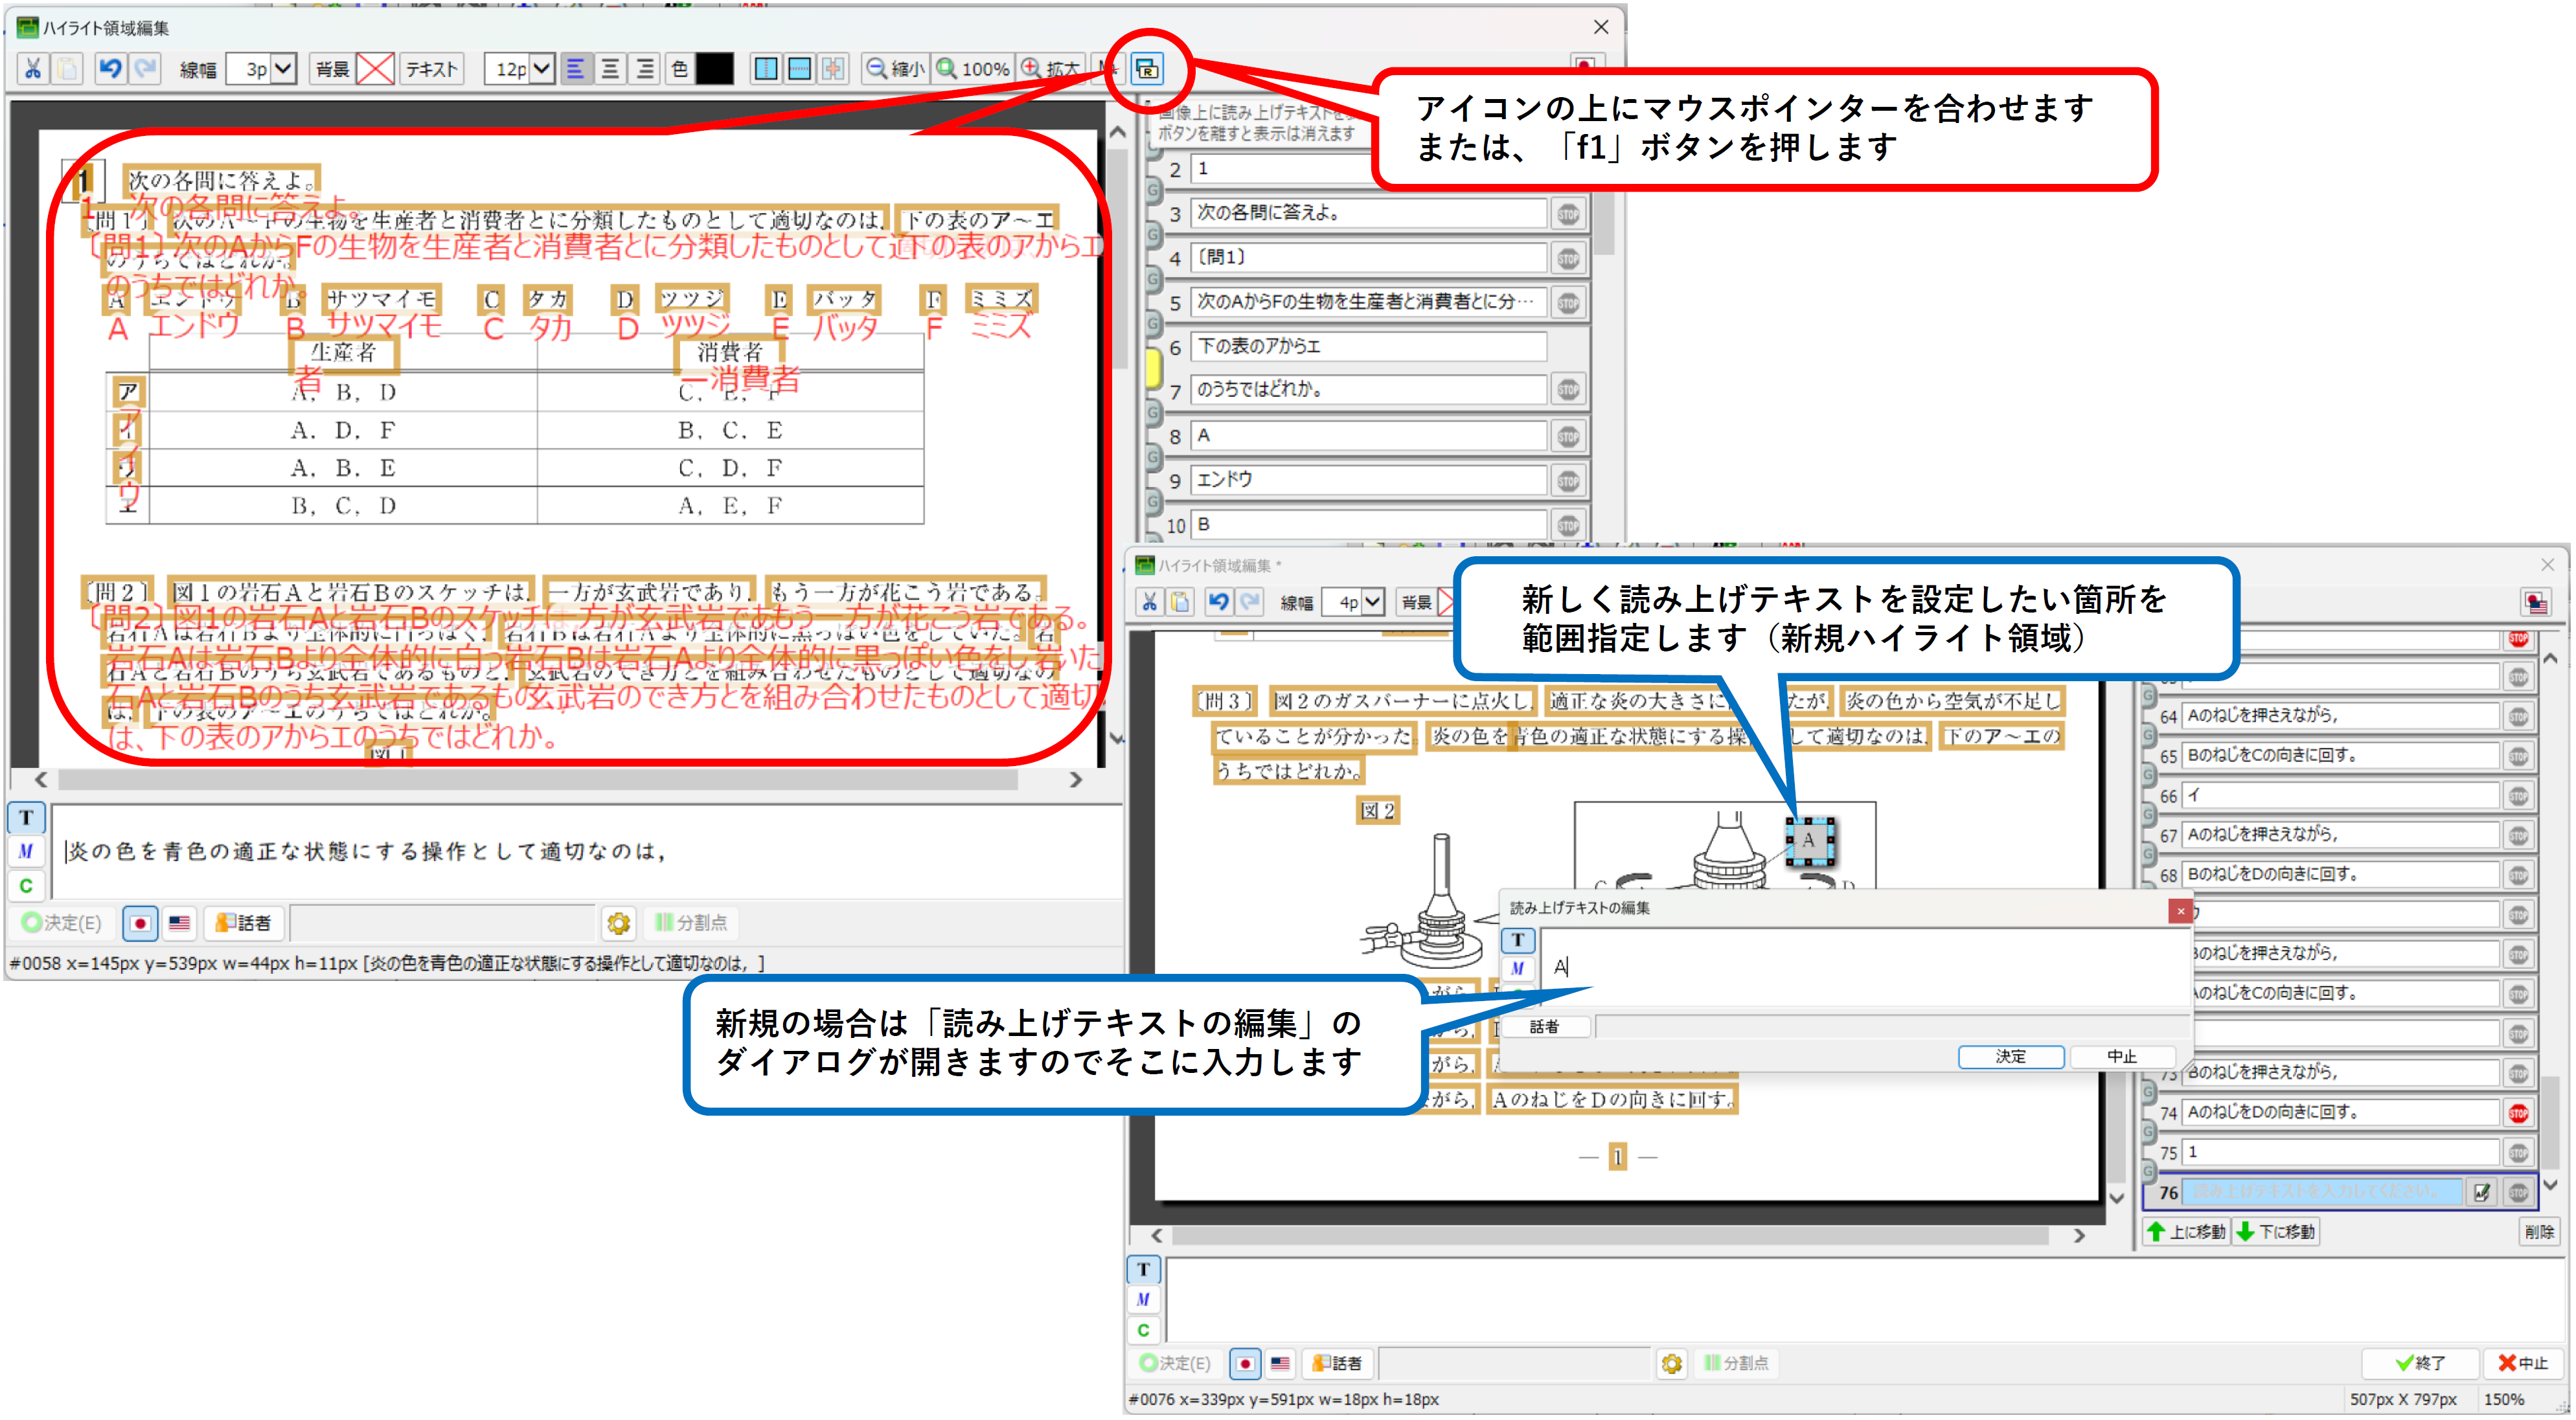Click the gear settings icon in the 問3 window
The width and height of the screenshot is (2576, 1420).
[x=1671, y=1363]
